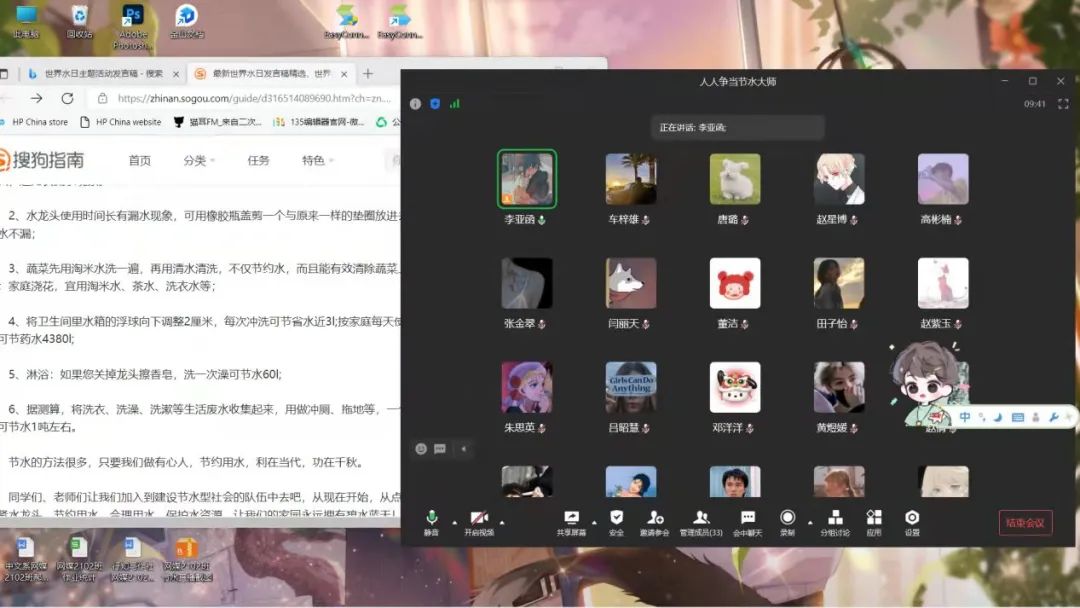
Task: Refresh the browser page
Action: [67, 98]
